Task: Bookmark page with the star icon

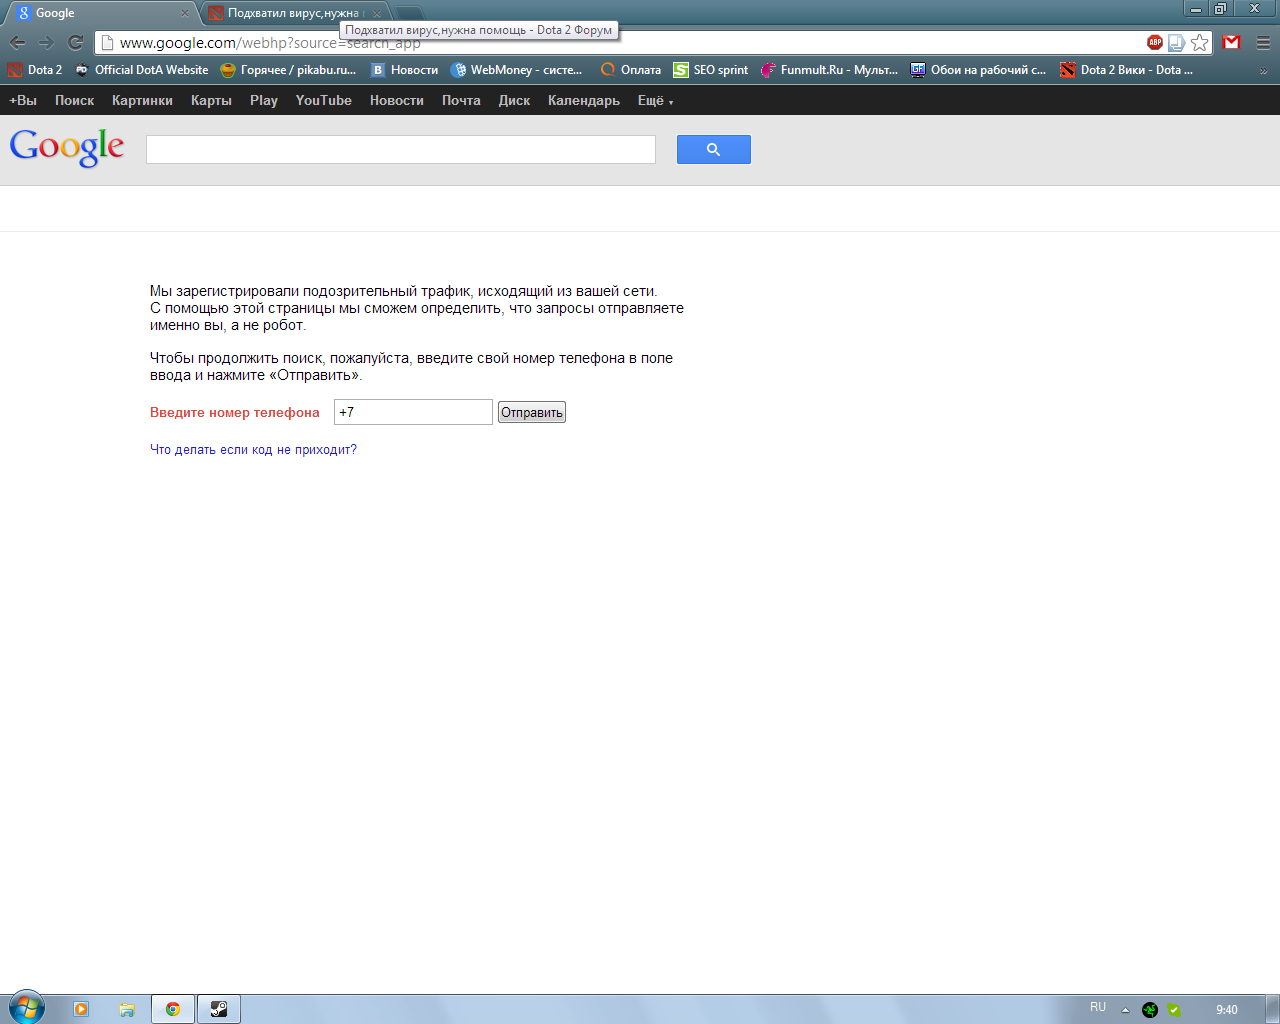Action: pyautogui.click(x=1199, y=42)
